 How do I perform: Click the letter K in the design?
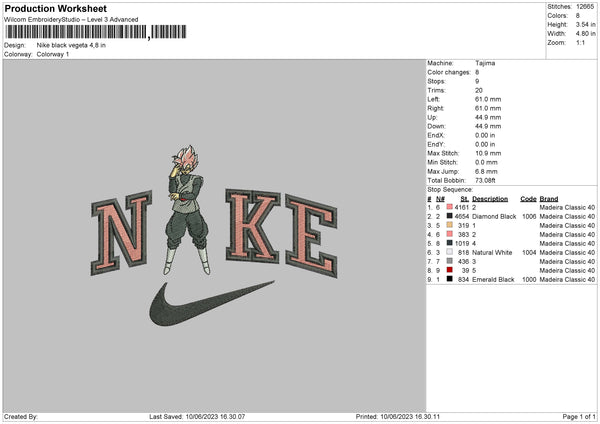pyautogui.click(x=253, y=226)
